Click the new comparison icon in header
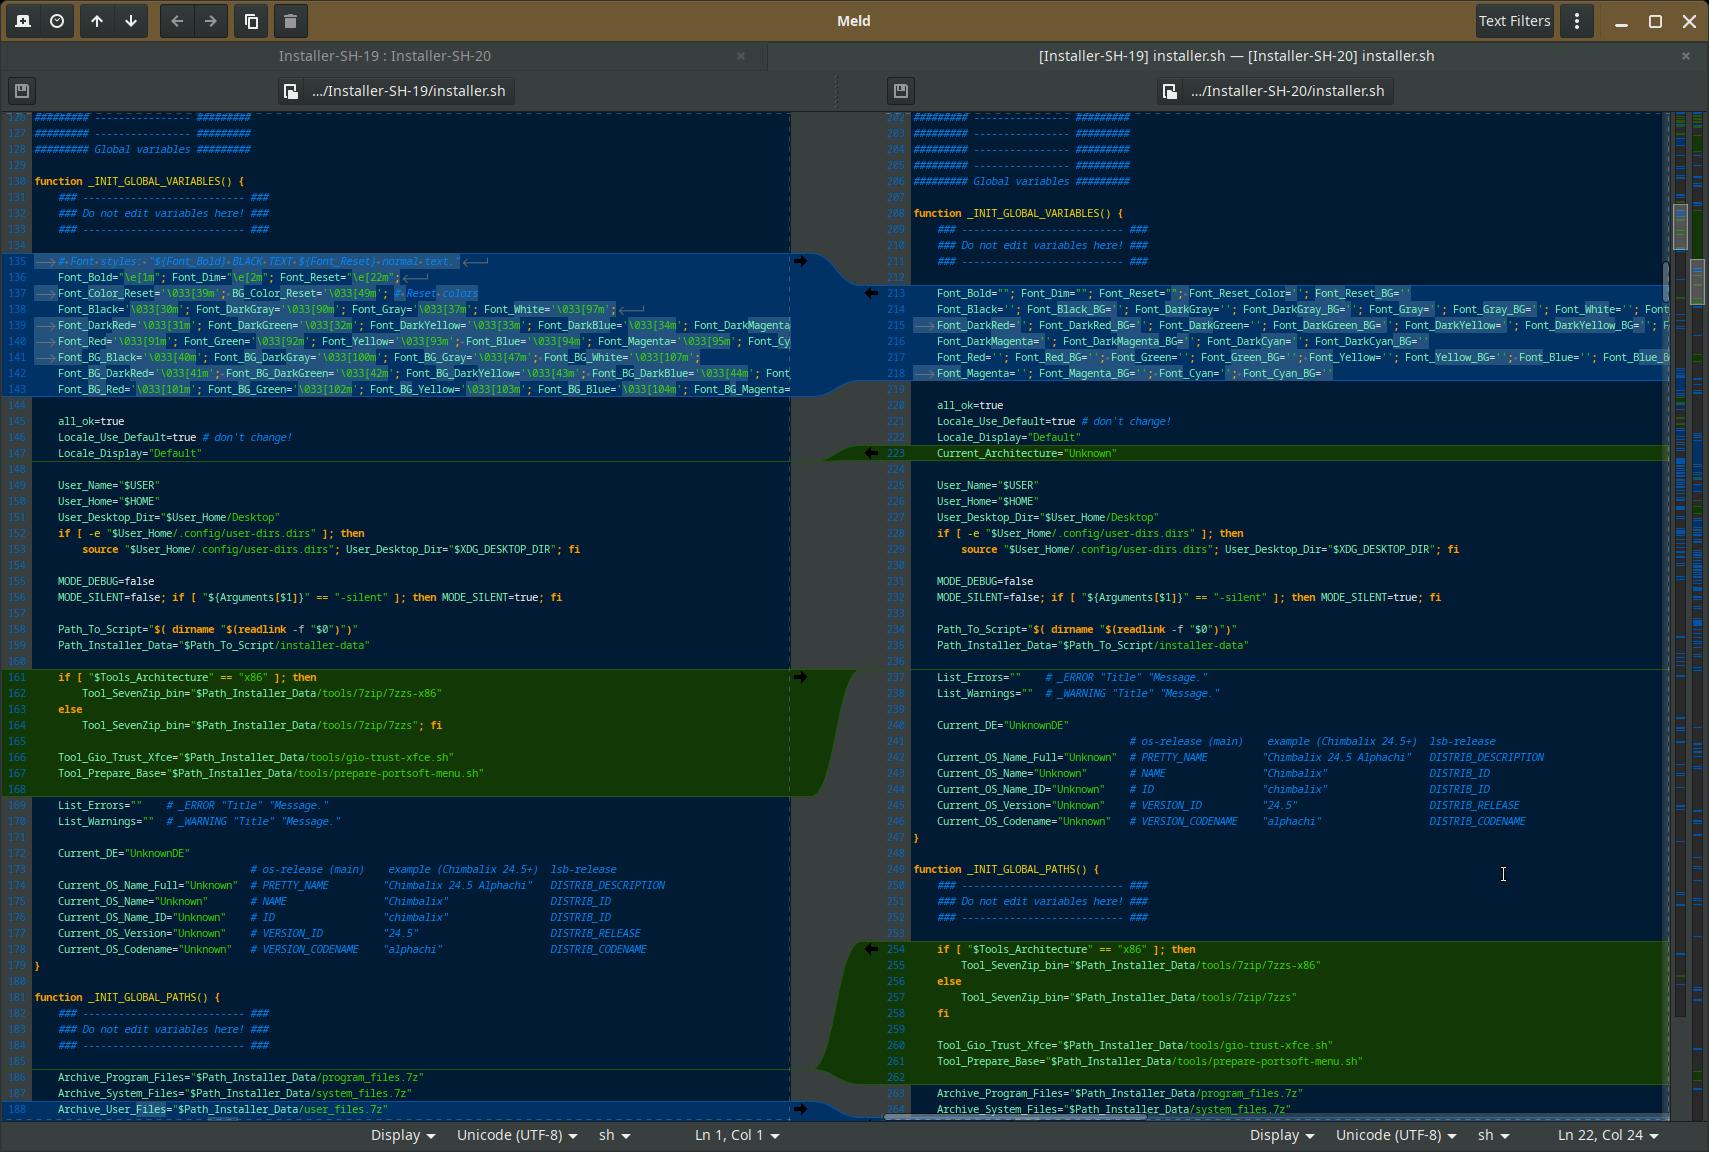1709x1152 pixels. tap(23, 21)
